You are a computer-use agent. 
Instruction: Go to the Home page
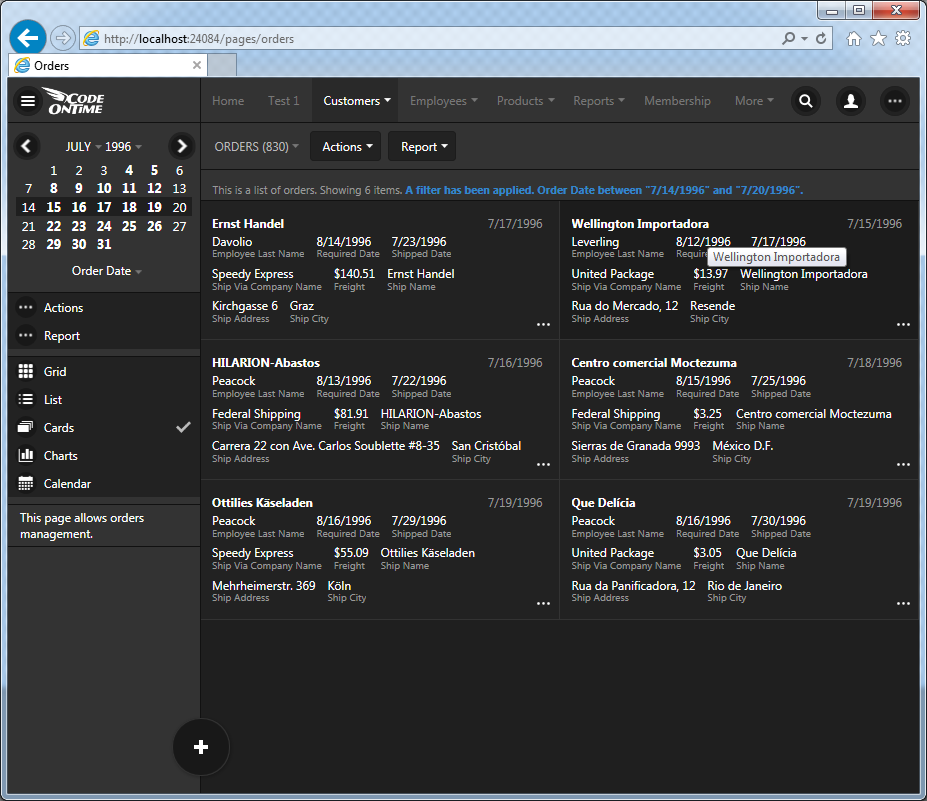(x=228, y=101)
